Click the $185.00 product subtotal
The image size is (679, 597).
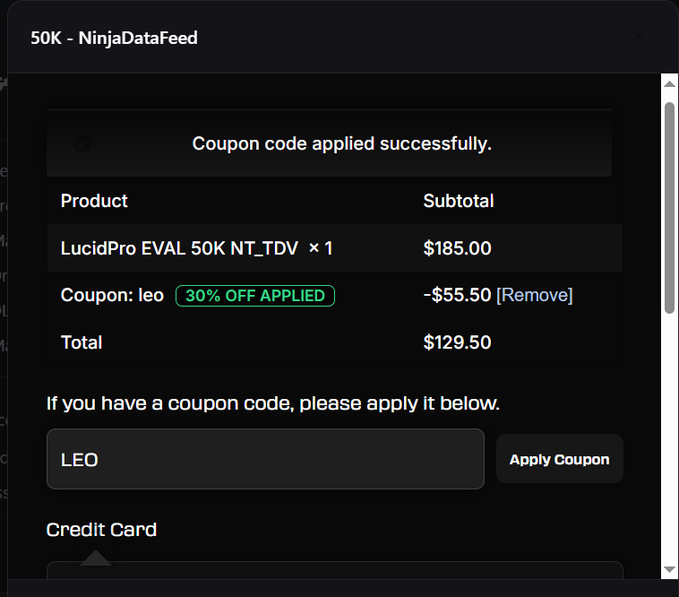(457, 248)
